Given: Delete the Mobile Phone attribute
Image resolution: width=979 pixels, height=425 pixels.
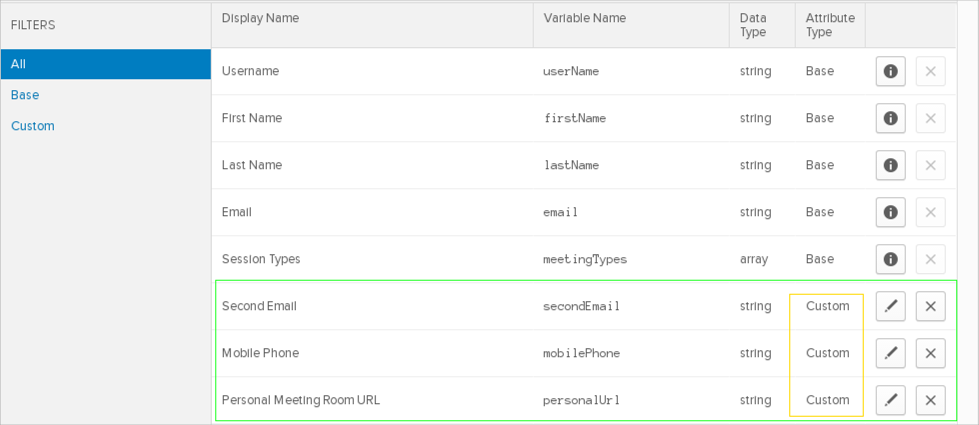Looking at the screenshot, I should point(930,353).
